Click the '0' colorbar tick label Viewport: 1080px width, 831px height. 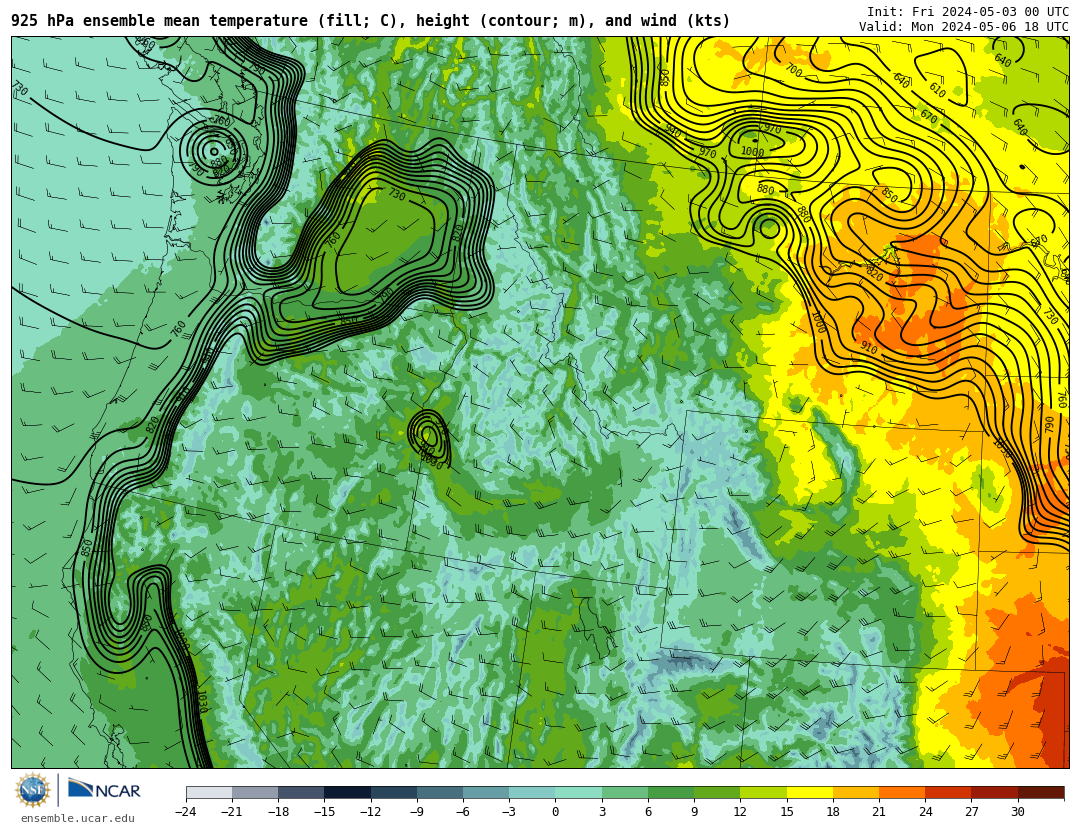point(555,812)
